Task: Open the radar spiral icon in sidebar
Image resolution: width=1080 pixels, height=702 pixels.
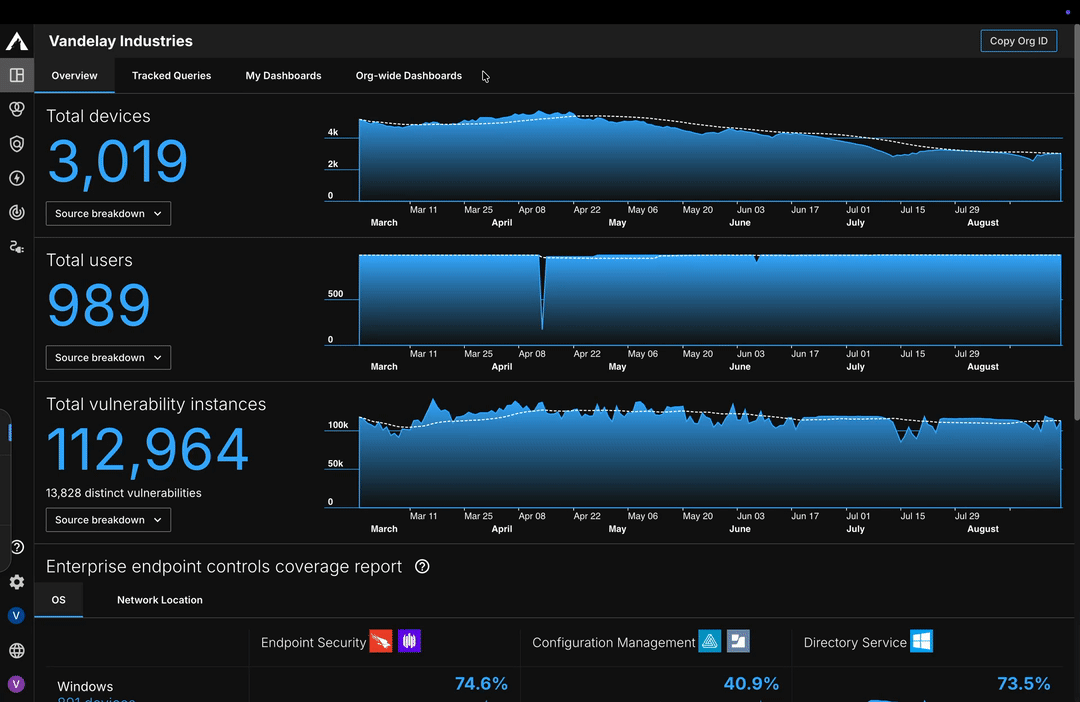Action: click(x=17, y=212)
